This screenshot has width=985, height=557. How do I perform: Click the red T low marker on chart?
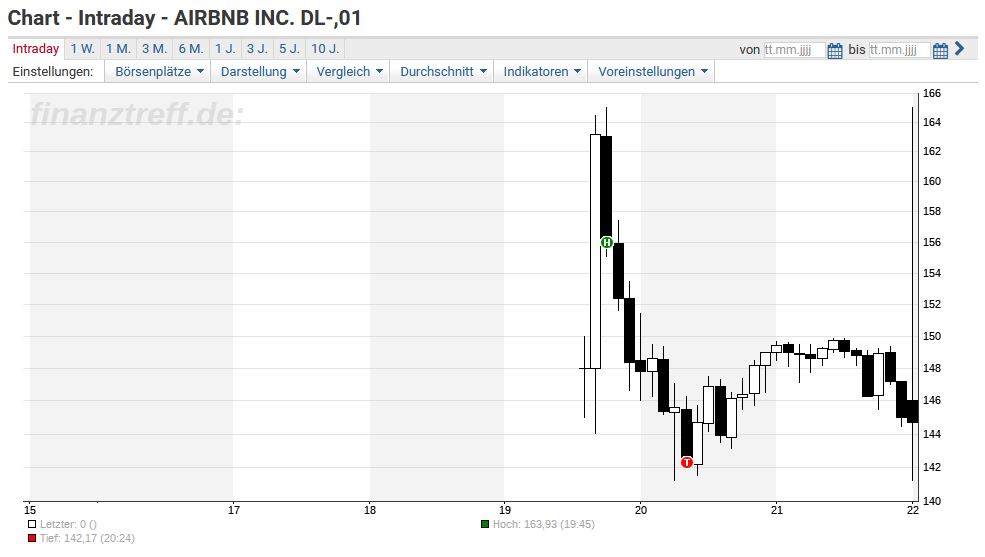point(687,462)
